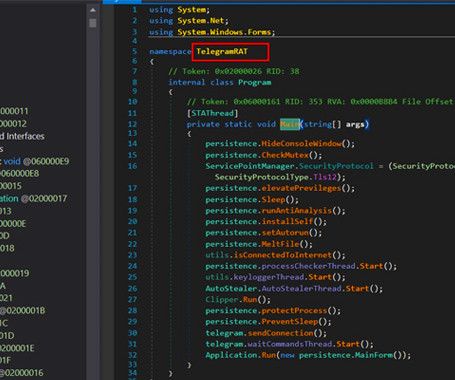This screenshot has height=380, width=455.
Task: Click the Application class on line 32
Action: tap(231, 355)
